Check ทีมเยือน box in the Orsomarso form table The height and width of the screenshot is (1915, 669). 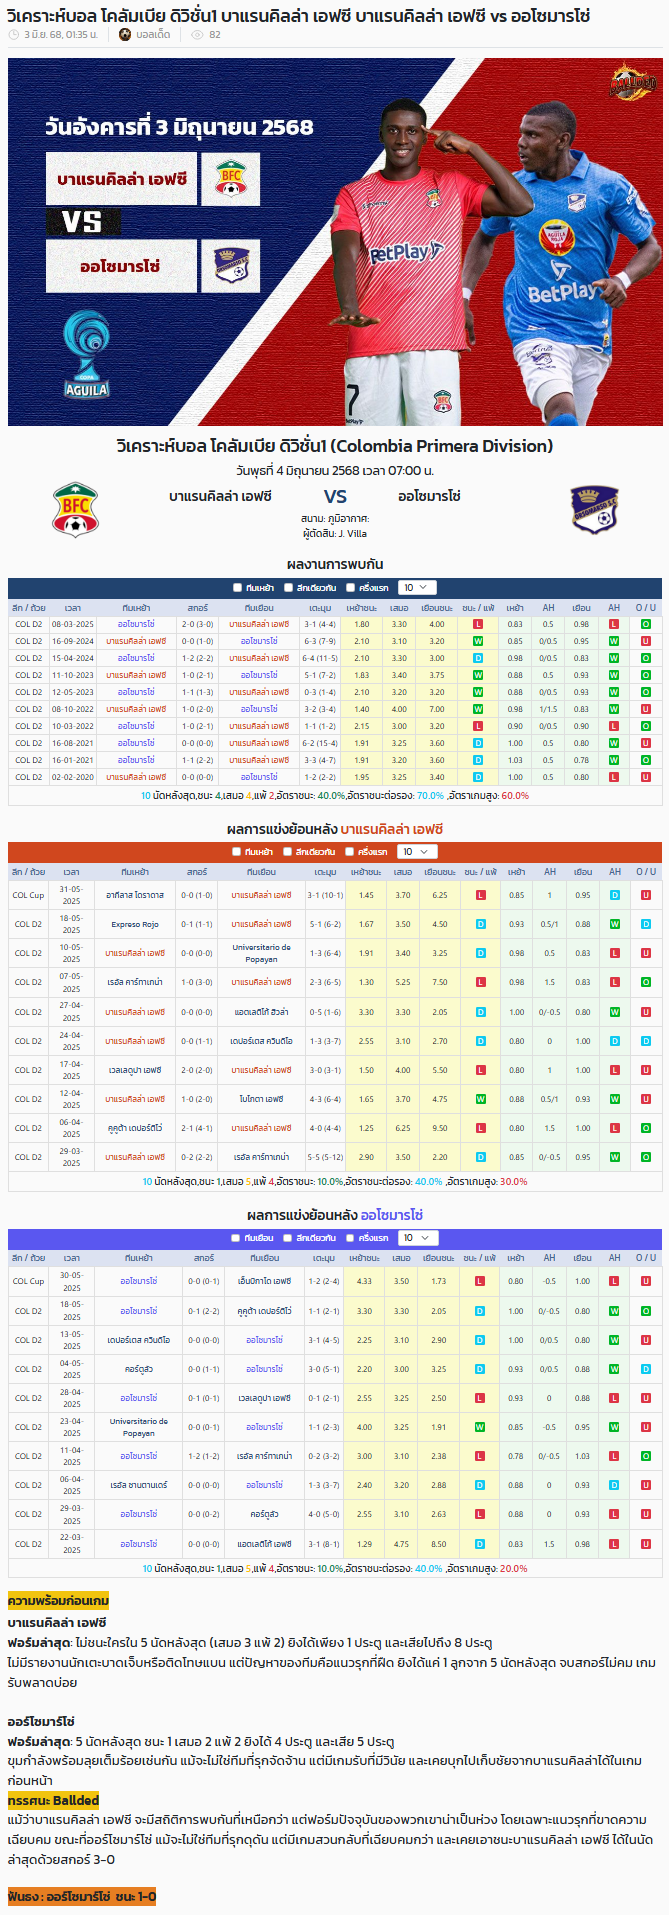(x=237, y=1238)
